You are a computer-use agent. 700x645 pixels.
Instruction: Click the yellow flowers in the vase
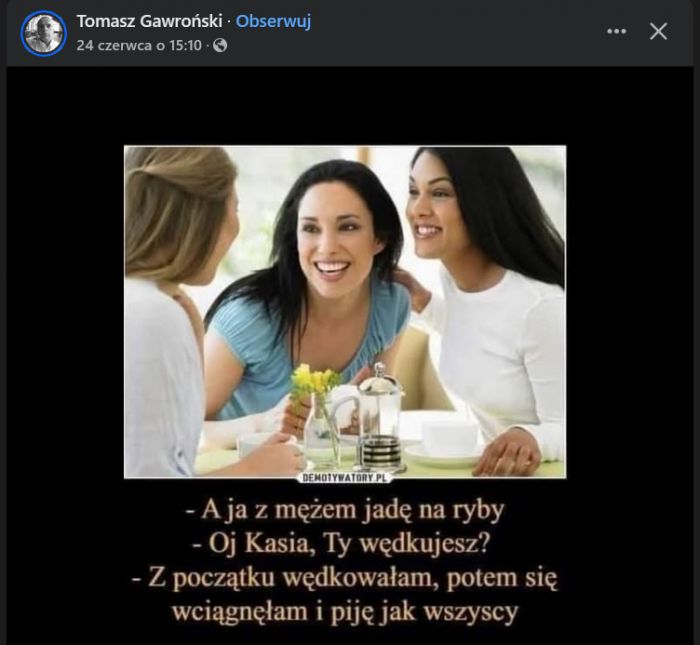315,382
